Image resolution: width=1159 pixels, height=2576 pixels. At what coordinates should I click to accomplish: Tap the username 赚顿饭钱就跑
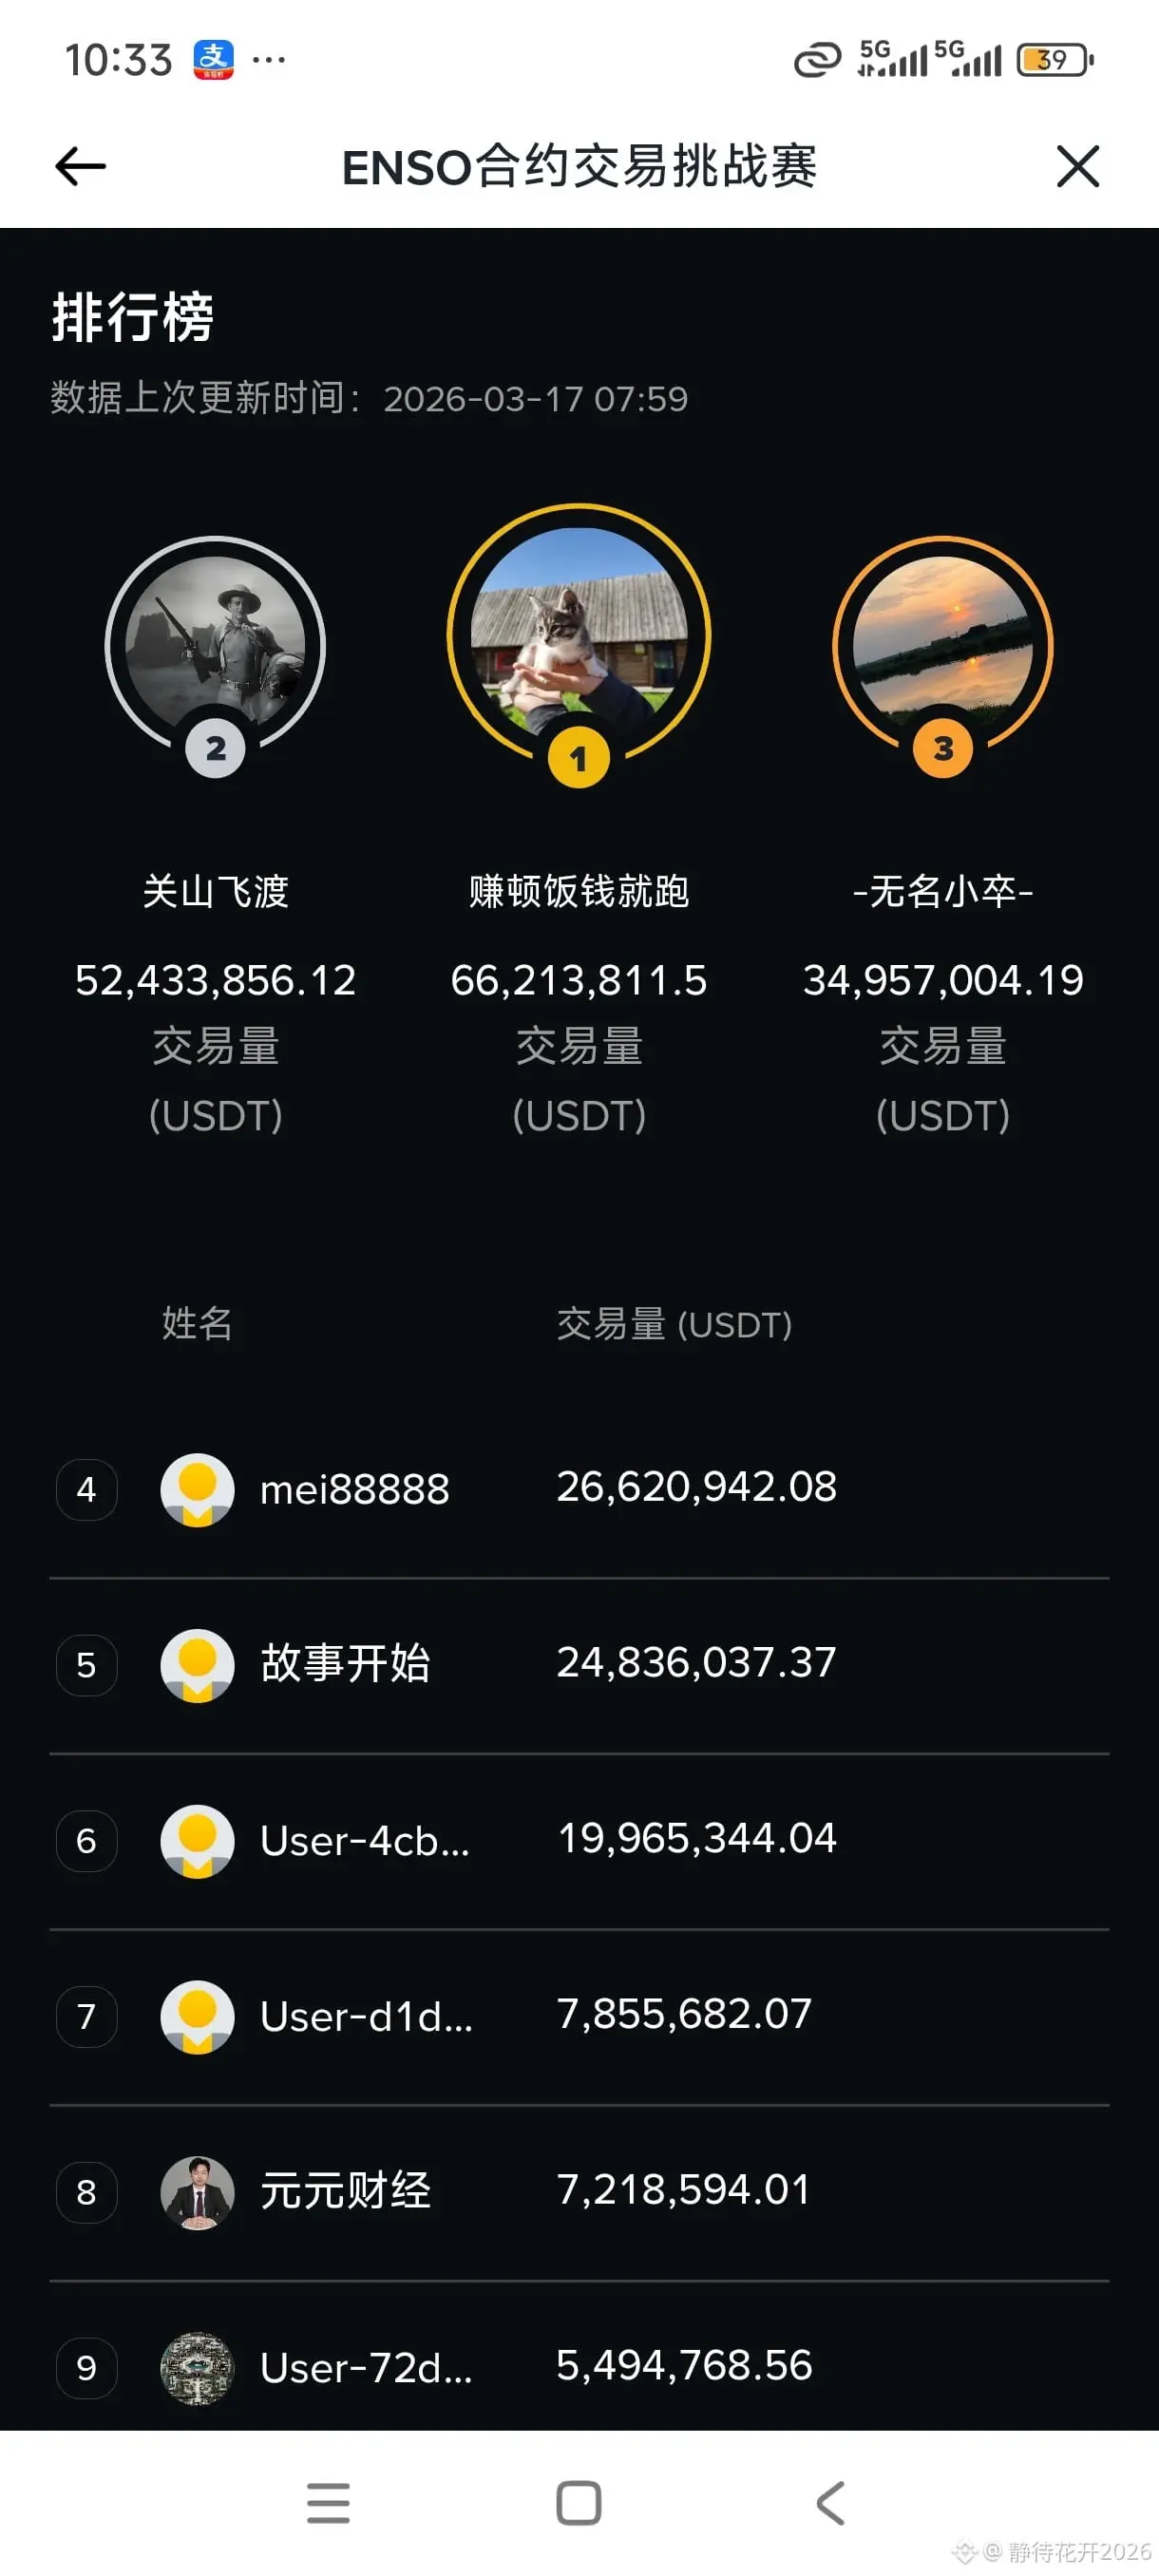coord(579,891)
